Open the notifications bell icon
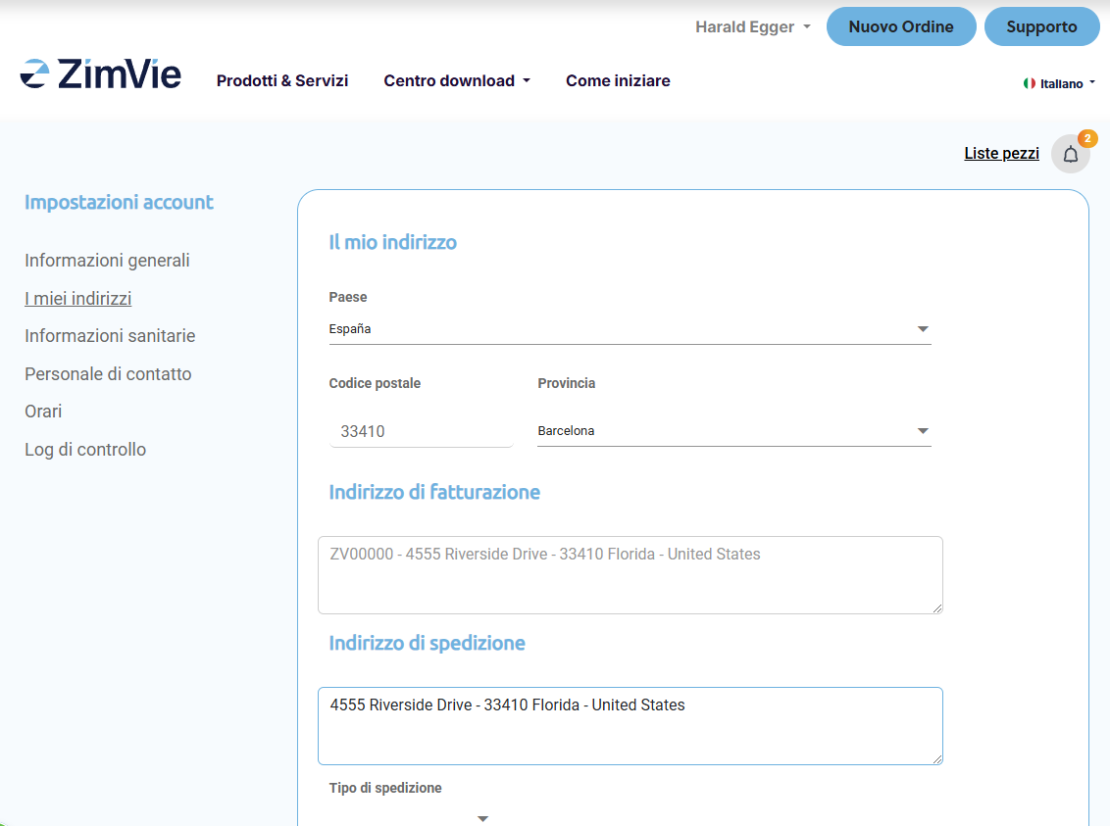The width and height of the screenshot is (1110, 826). point(1071,154)
